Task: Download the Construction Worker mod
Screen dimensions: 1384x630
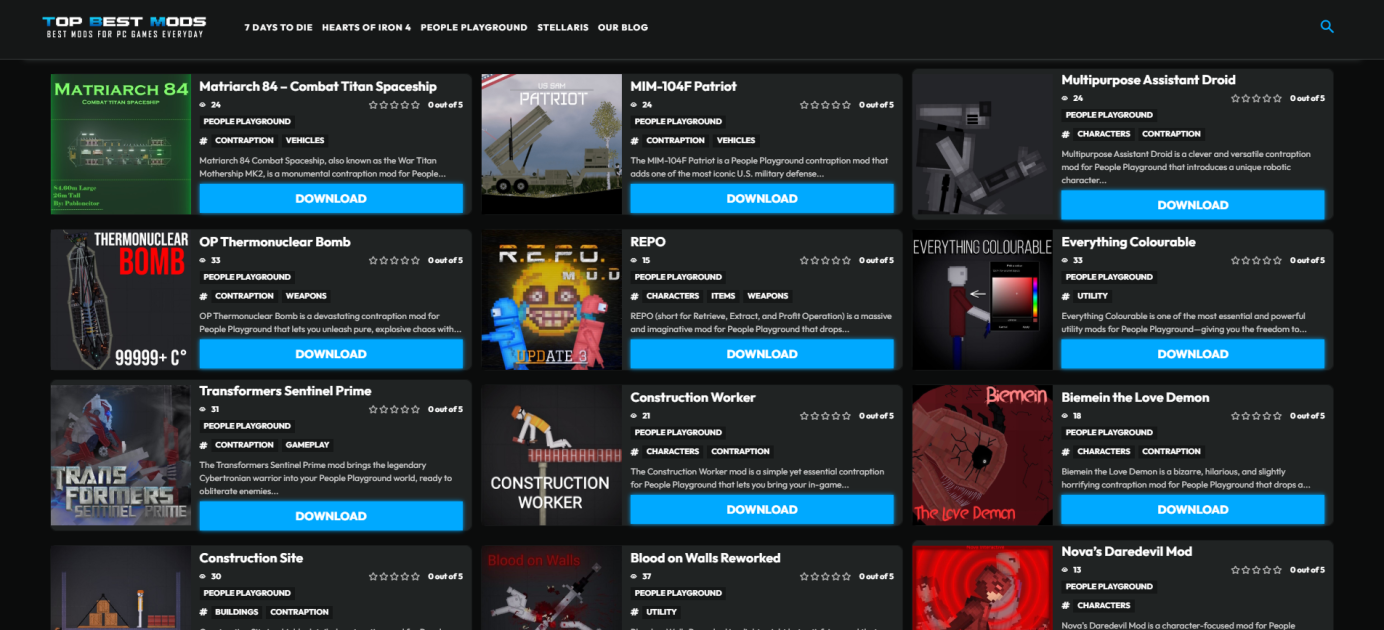Action: 762,510
